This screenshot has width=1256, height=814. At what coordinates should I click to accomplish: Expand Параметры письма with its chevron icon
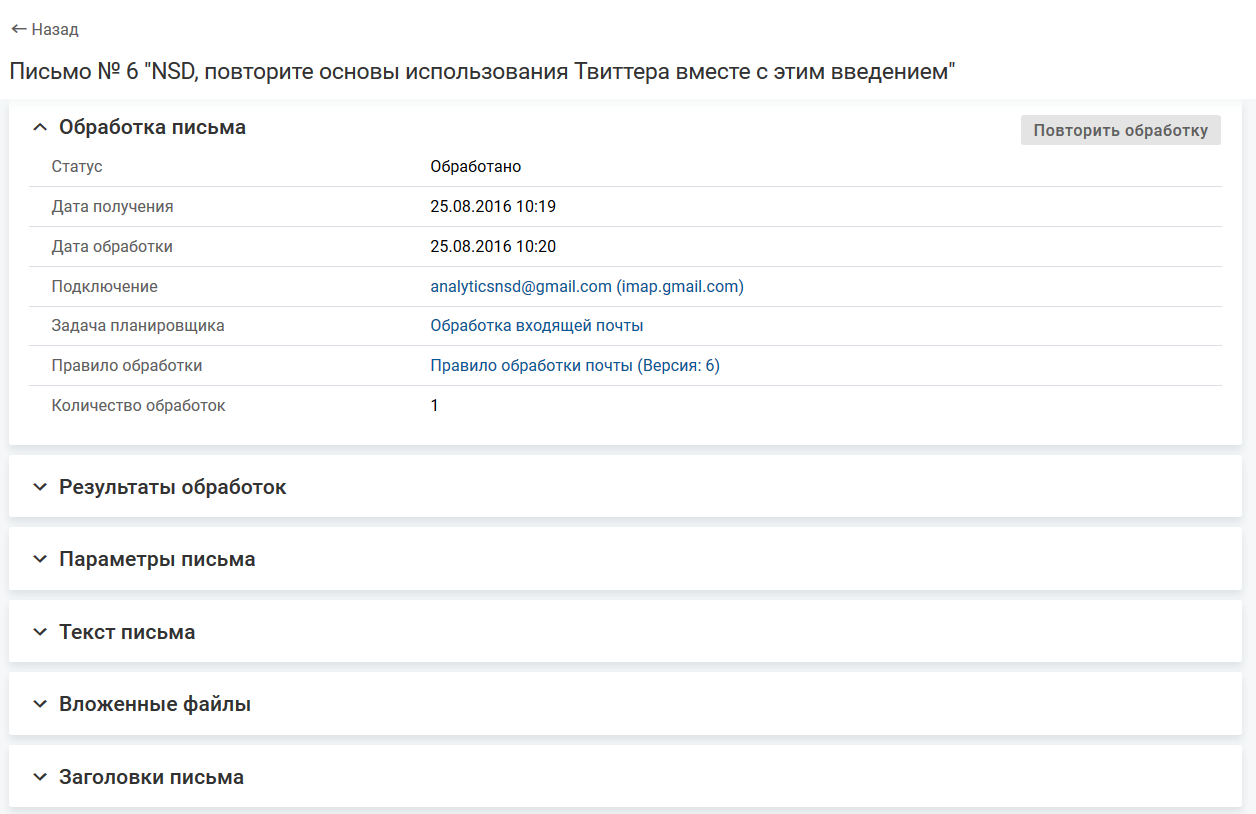pyautogui.click(x=40, y=559)
